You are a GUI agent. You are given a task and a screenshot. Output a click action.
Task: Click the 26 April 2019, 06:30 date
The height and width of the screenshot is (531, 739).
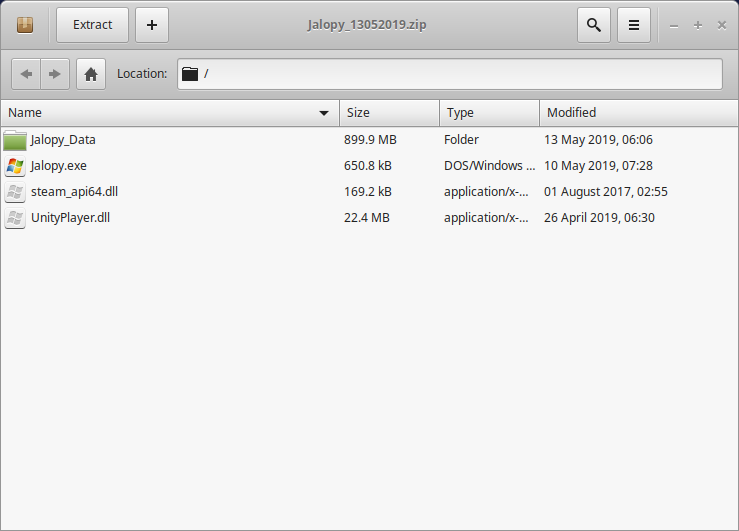pos(599,218)
